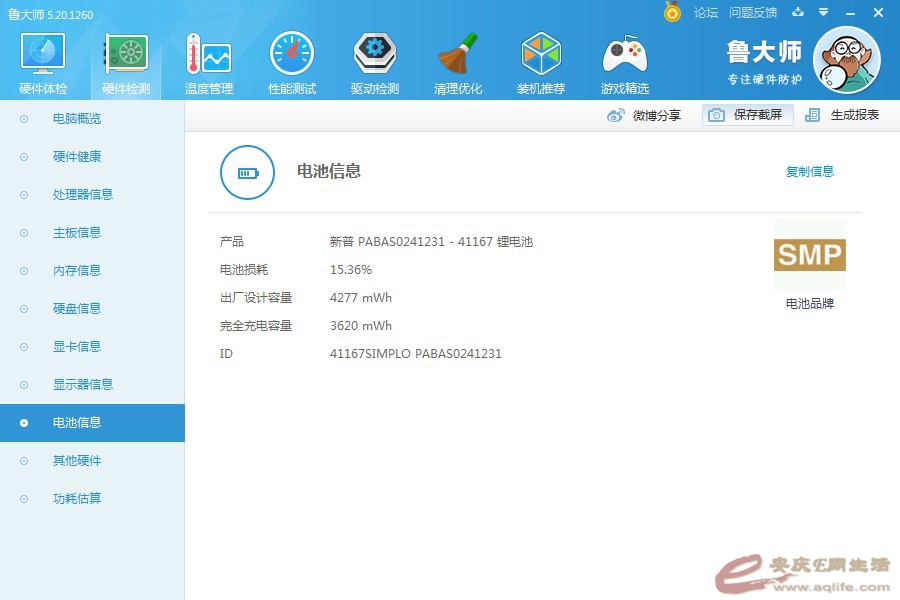Open 功耗估算 sidebar entry
The width and height of the screenshot is (900, 600).
point(77,499)
